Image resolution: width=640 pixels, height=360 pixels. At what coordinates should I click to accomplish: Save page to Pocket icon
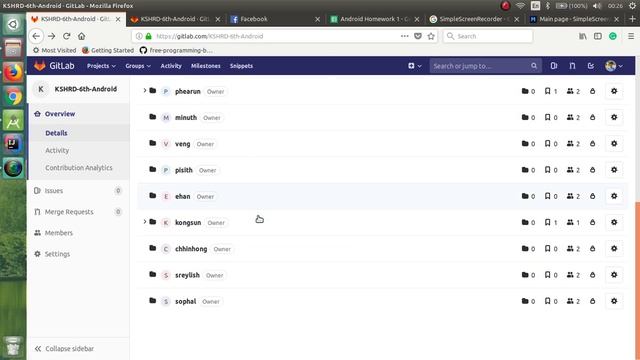pos(418,36)
